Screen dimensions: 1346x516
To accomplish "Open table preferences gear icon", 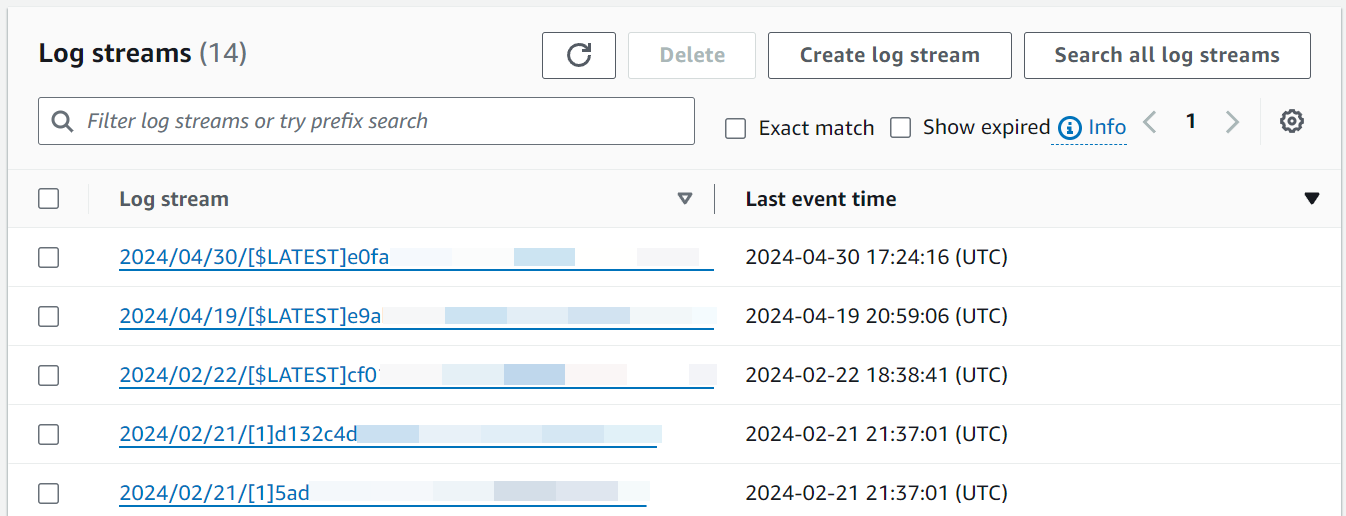I will [x=1292, y=122].
